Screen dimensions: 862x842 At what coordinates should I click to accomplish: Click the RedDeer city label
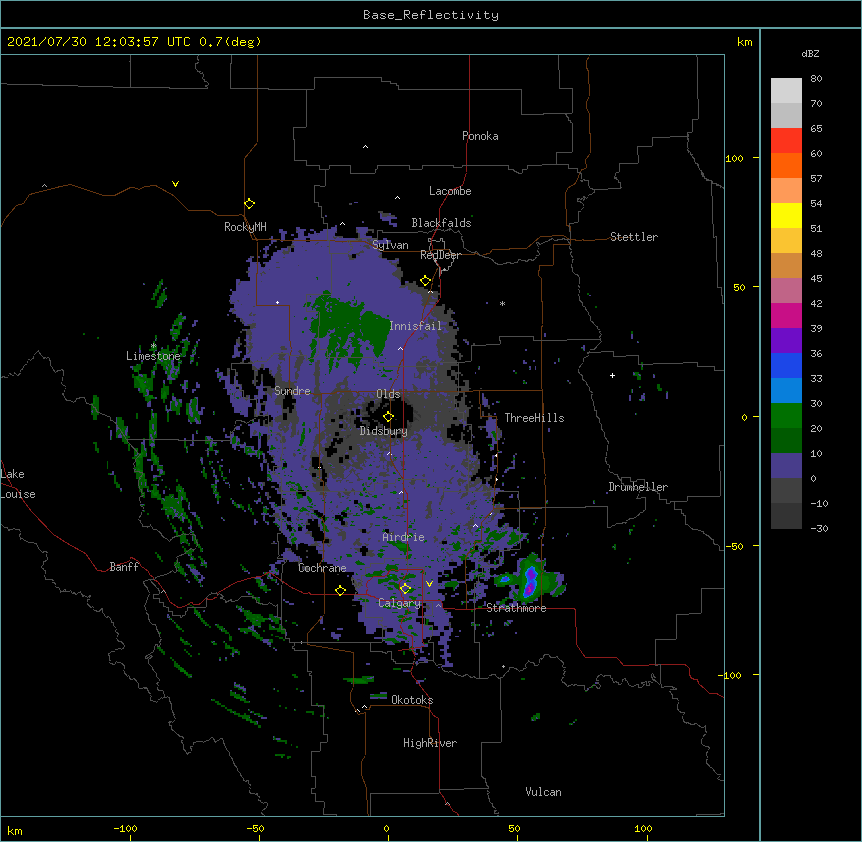(440, 255)
